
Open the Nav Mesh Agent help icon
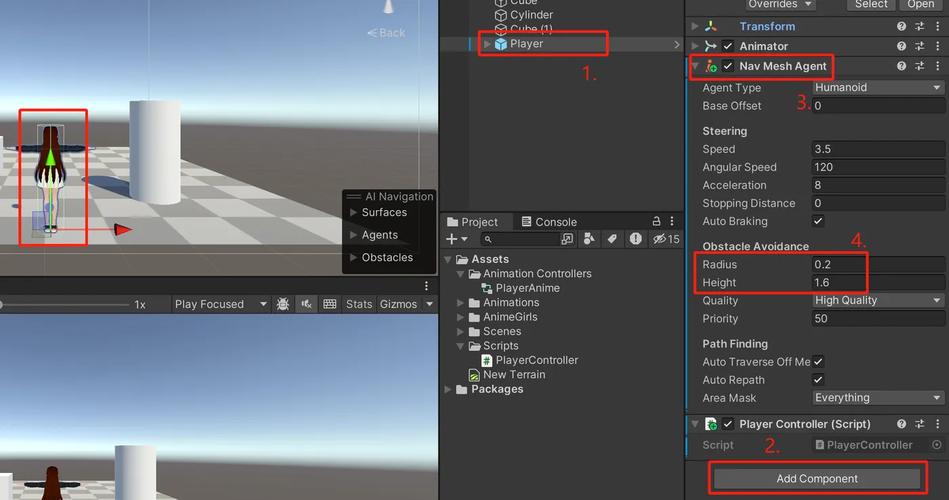tap(901, 66)
